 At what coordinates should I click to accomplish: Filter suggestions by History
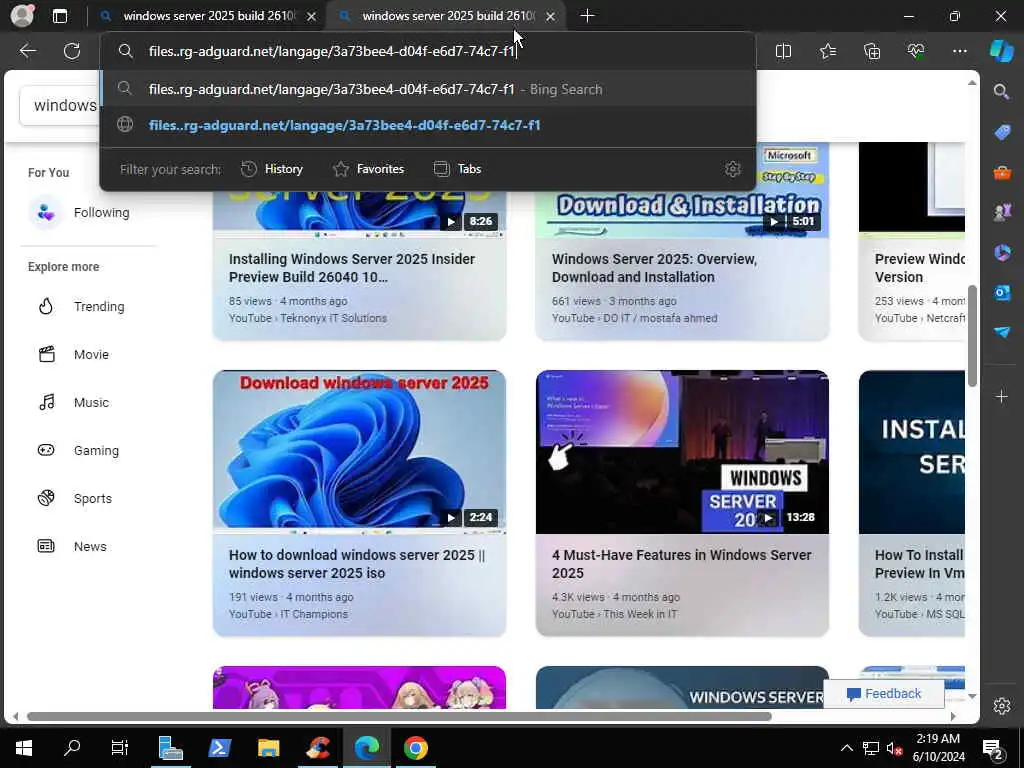pyautogui.click(x=272, y=169)
